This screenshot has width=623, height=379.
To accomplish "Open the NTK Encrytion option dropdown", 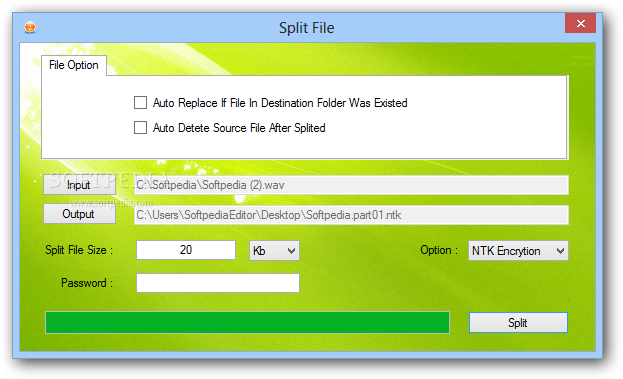I will pos(518,251).
